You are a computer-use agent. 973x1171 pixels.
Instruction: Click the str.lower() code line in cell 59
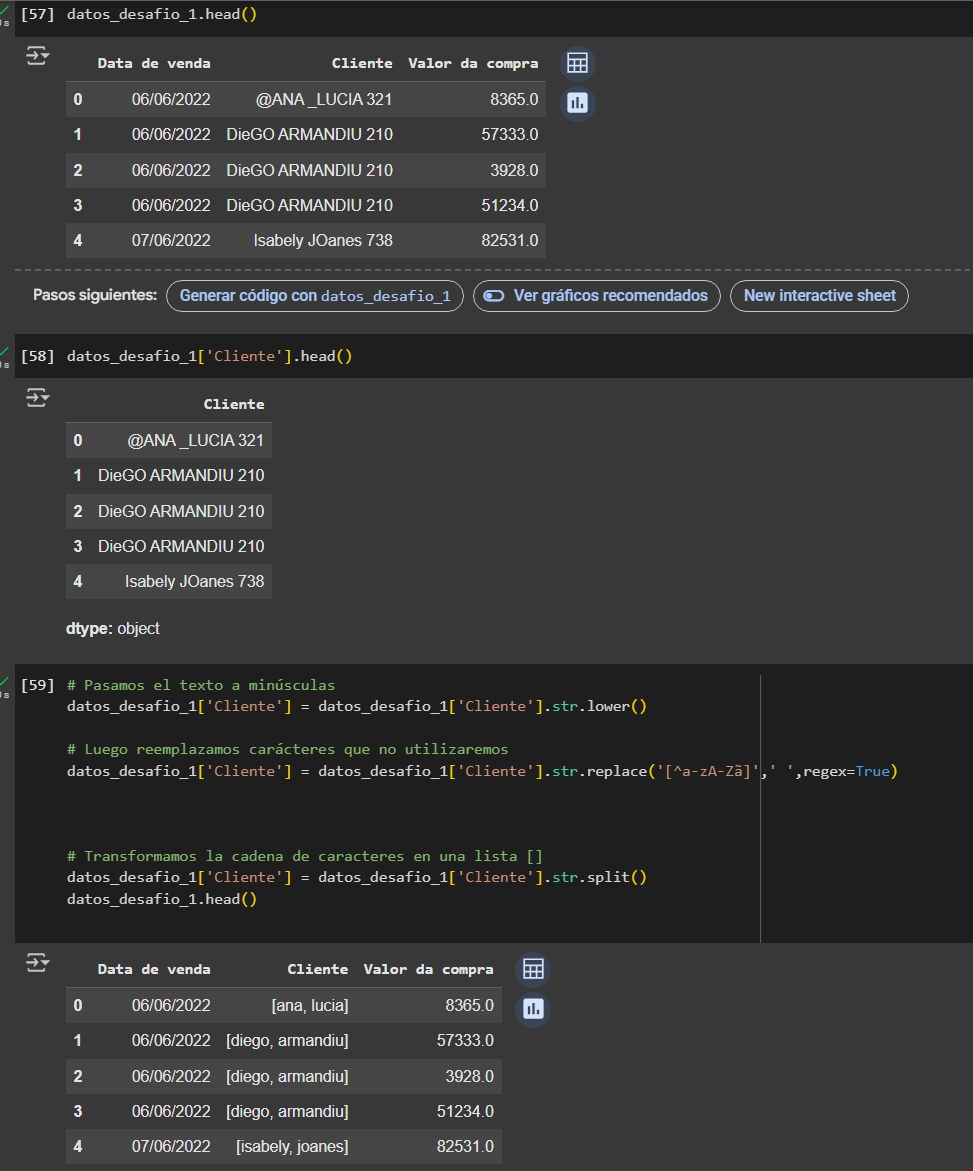pyautogui.click(x=357, y=706)
